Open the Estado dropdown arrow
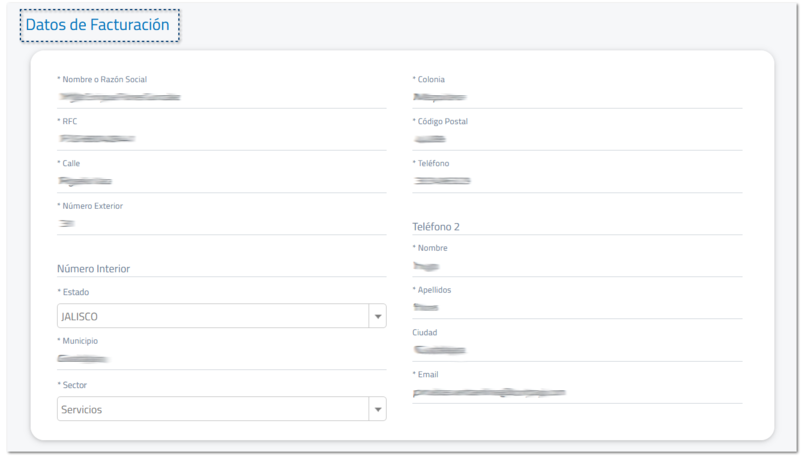Image resolution: width=802 pixels, height=457 pixels. point(377,317)
